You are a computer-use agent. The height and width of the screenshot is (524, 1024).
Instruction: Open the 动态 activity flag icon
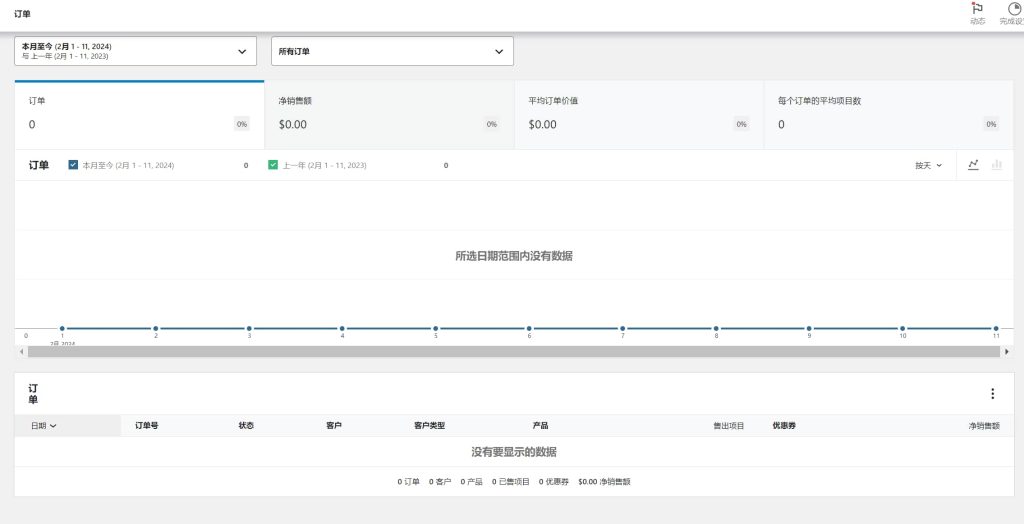[x=977, y=9]
